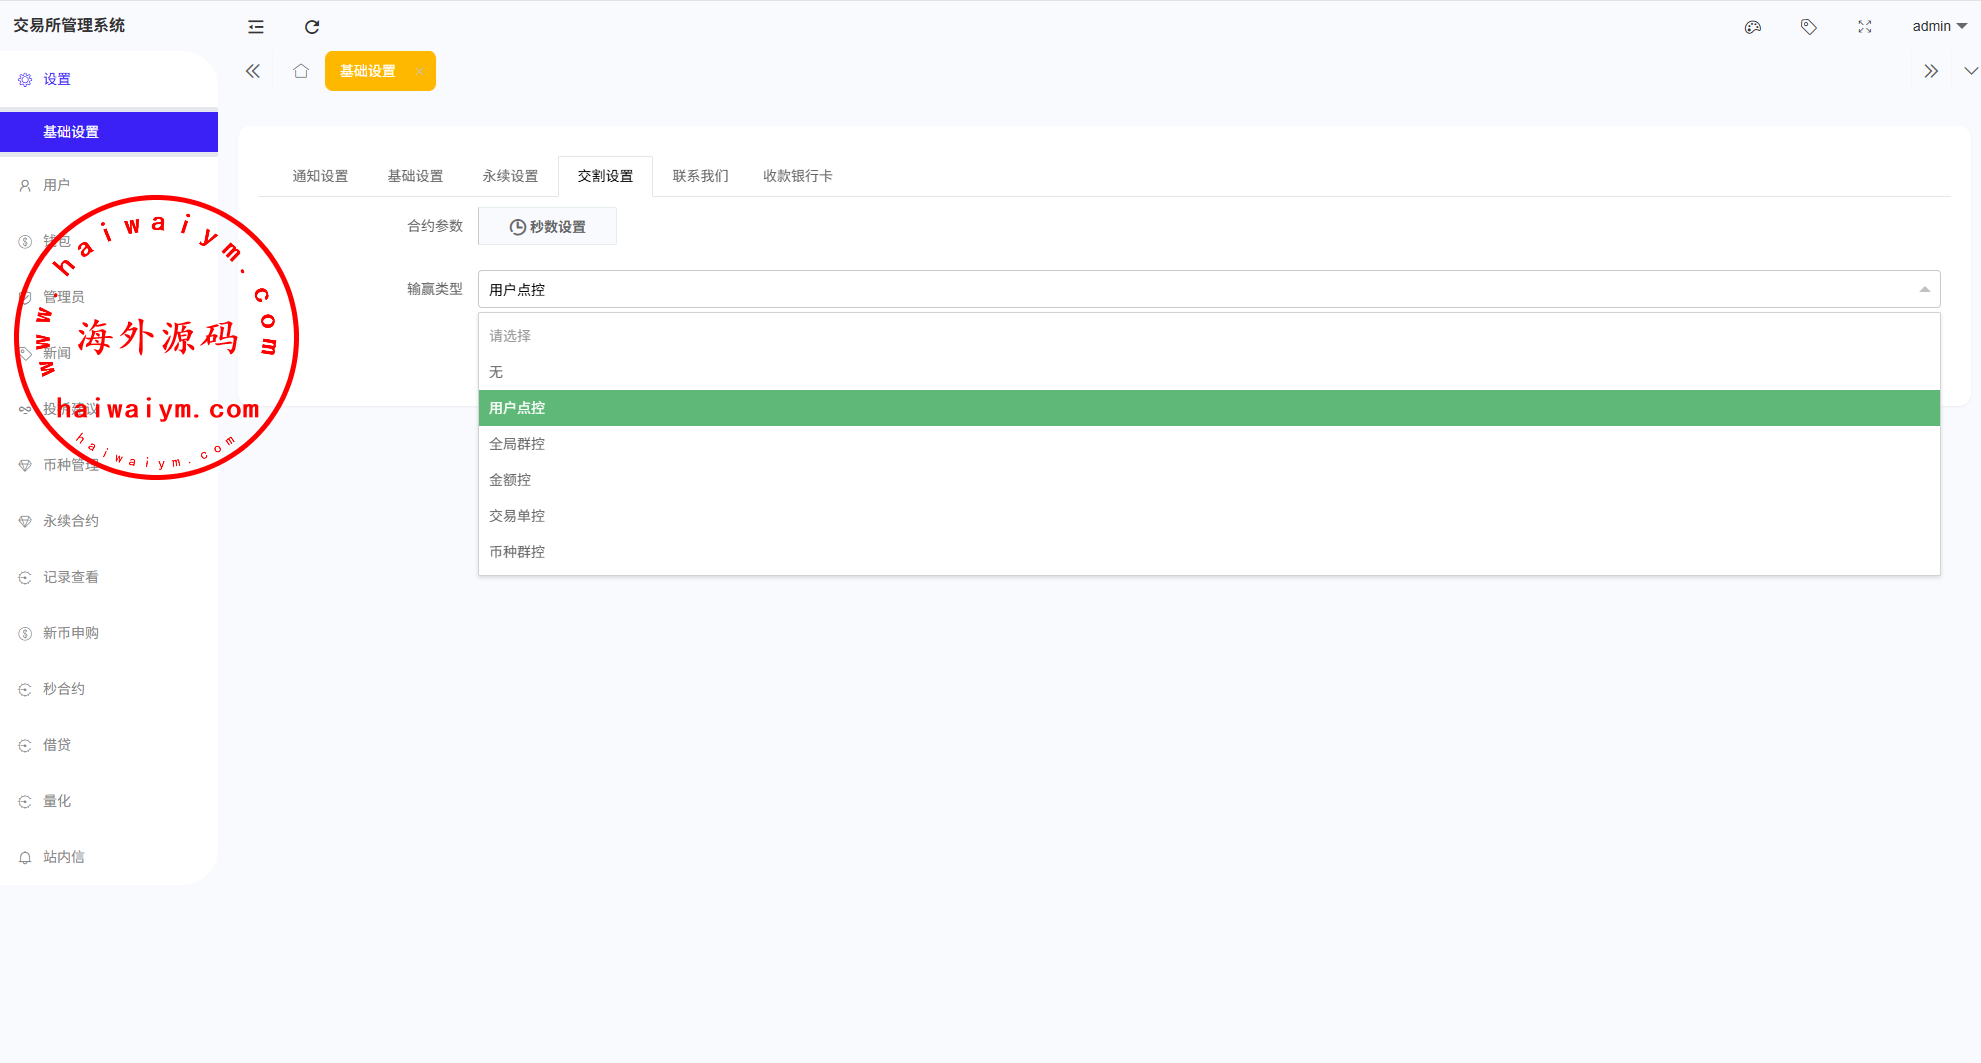Click the tag note icon in header
Image resolution: width=1981 pixels, height=1063 pixels.
(x=1808, y=27)
